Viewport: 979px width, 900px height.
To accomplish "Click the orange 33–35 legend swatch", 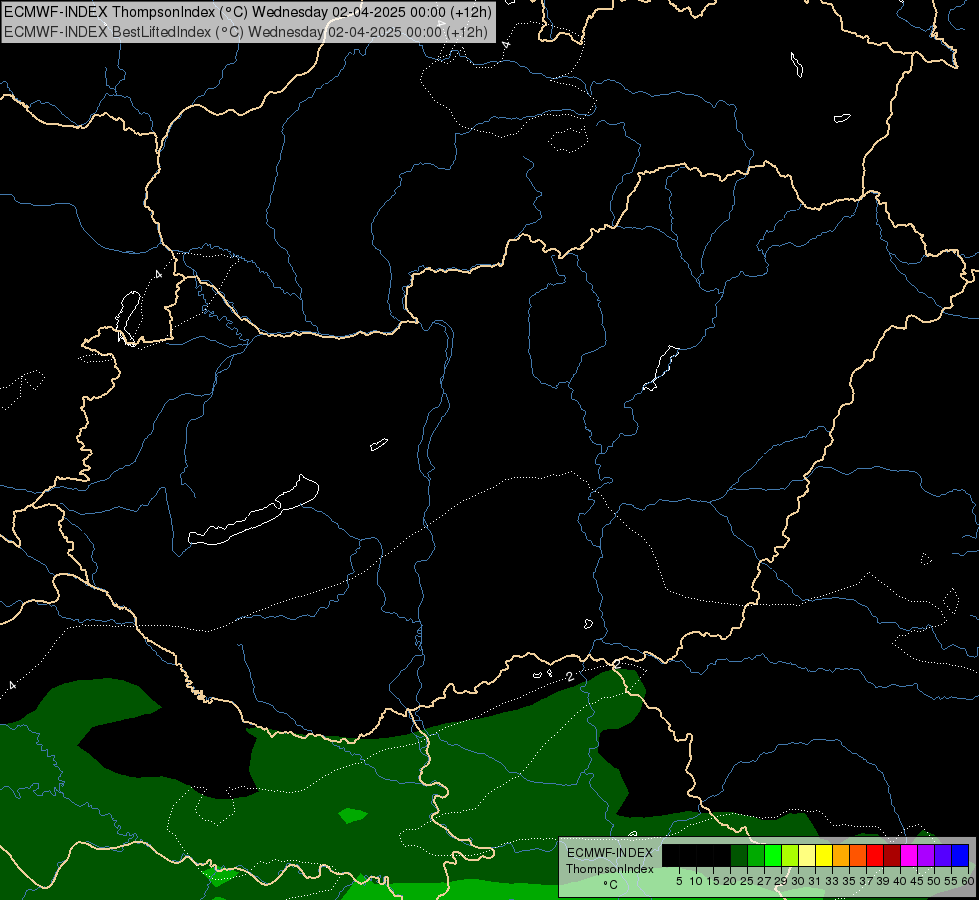I will 841,855.
